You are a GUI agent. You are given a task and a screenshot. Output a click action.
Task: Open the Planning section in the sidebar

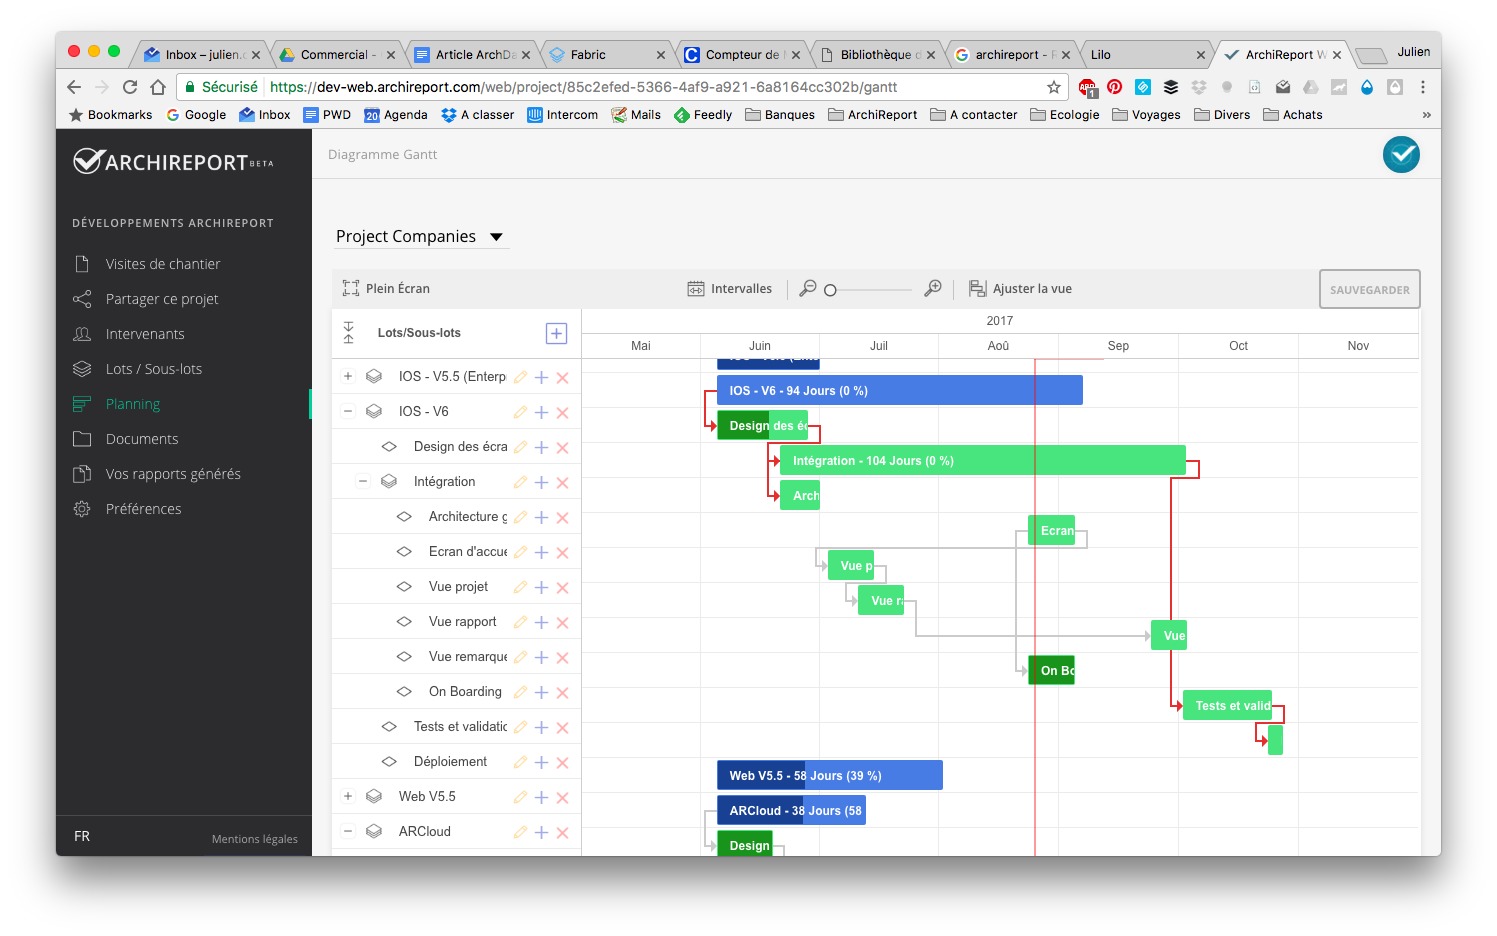132,403
